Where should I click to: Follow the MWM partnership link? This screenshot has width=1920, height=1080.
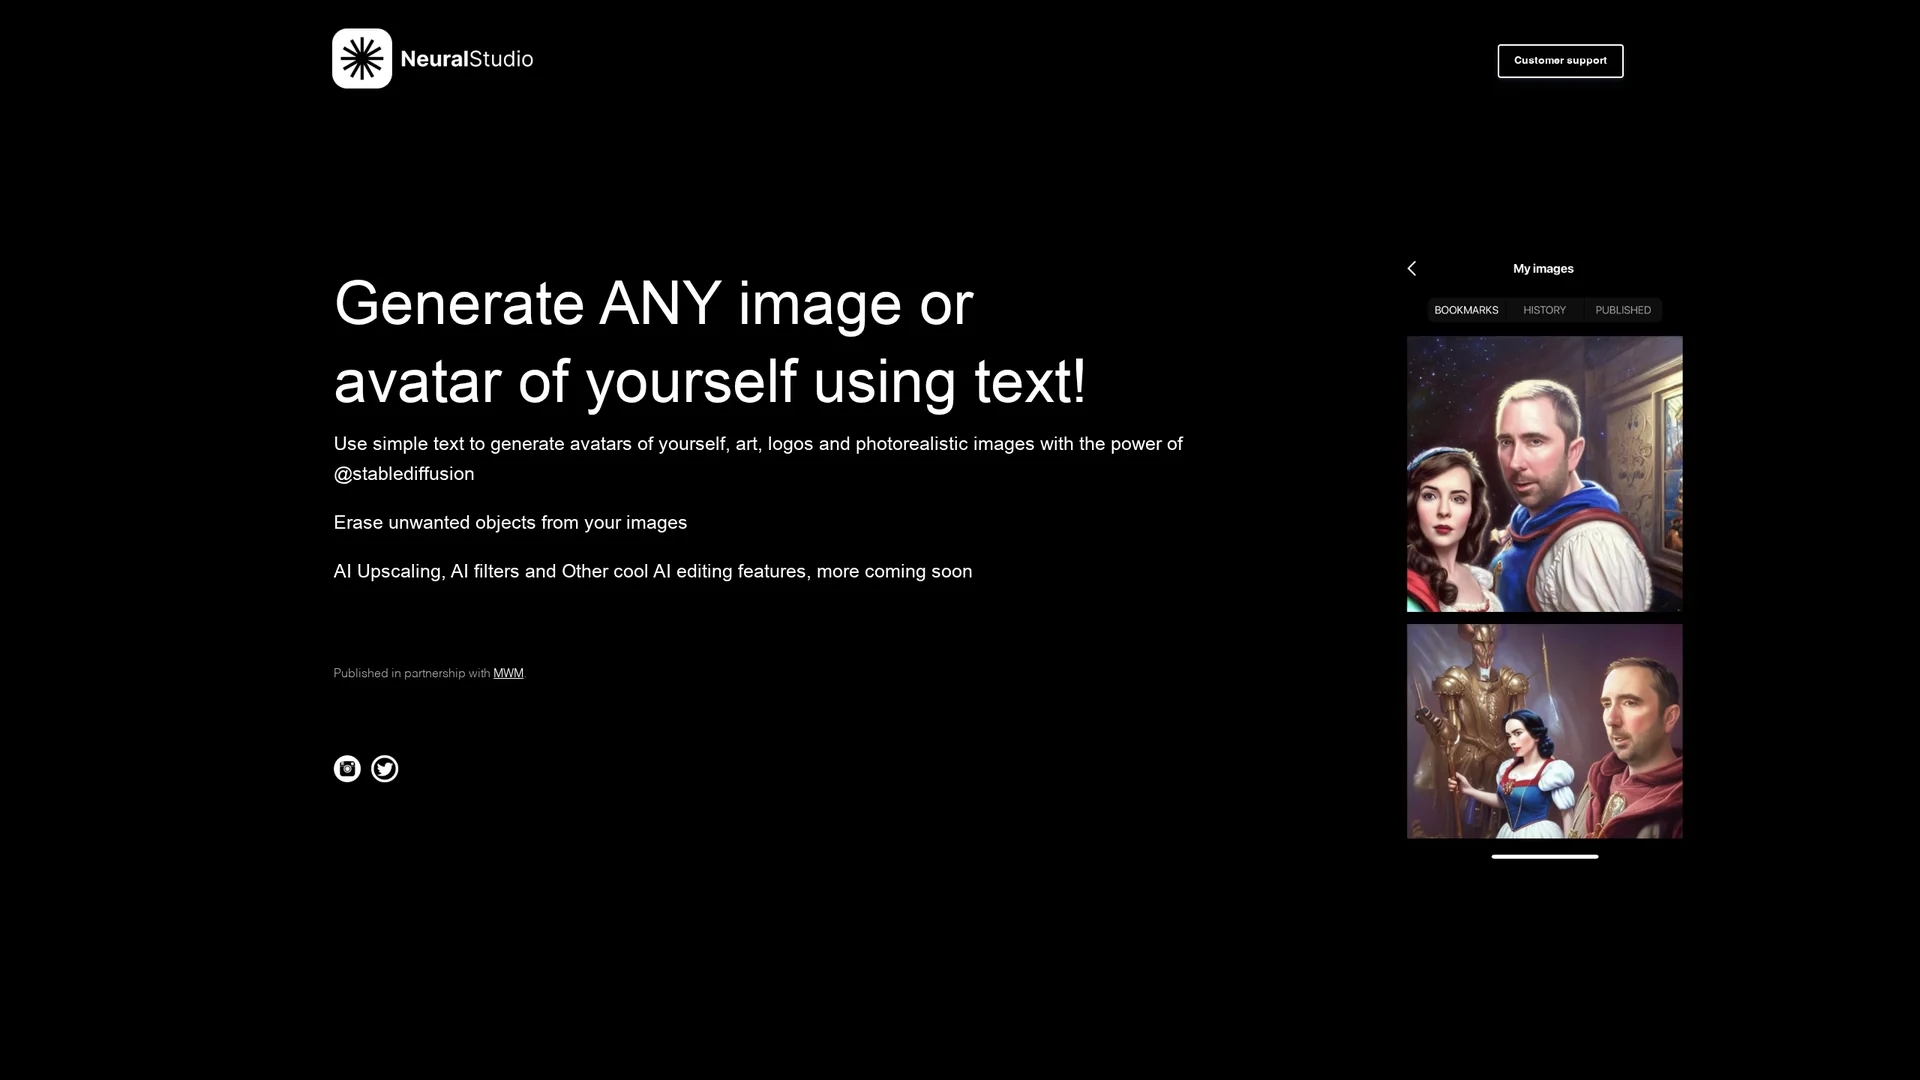(508, 673)
